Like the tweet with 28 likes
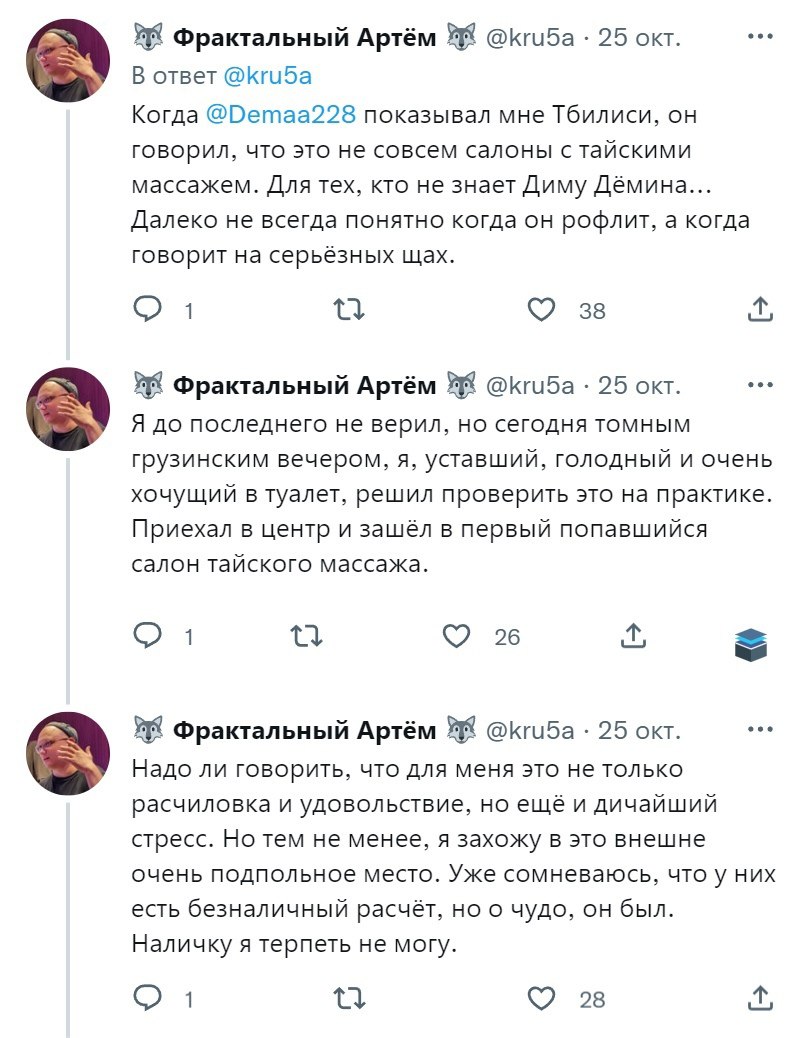The width and height of the screenshot is (797, 1038). pos(541,997)
